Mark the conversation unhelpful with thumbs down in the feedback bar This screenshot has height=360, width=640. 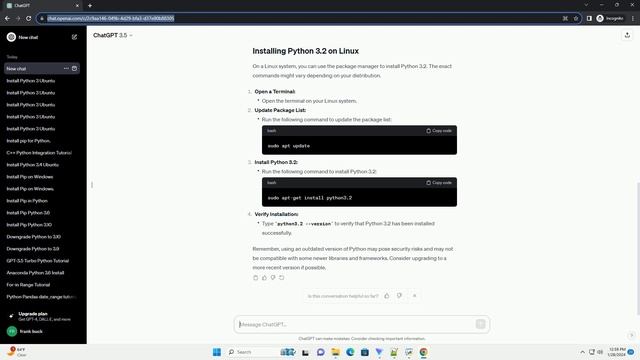click(x=400, y=296)
